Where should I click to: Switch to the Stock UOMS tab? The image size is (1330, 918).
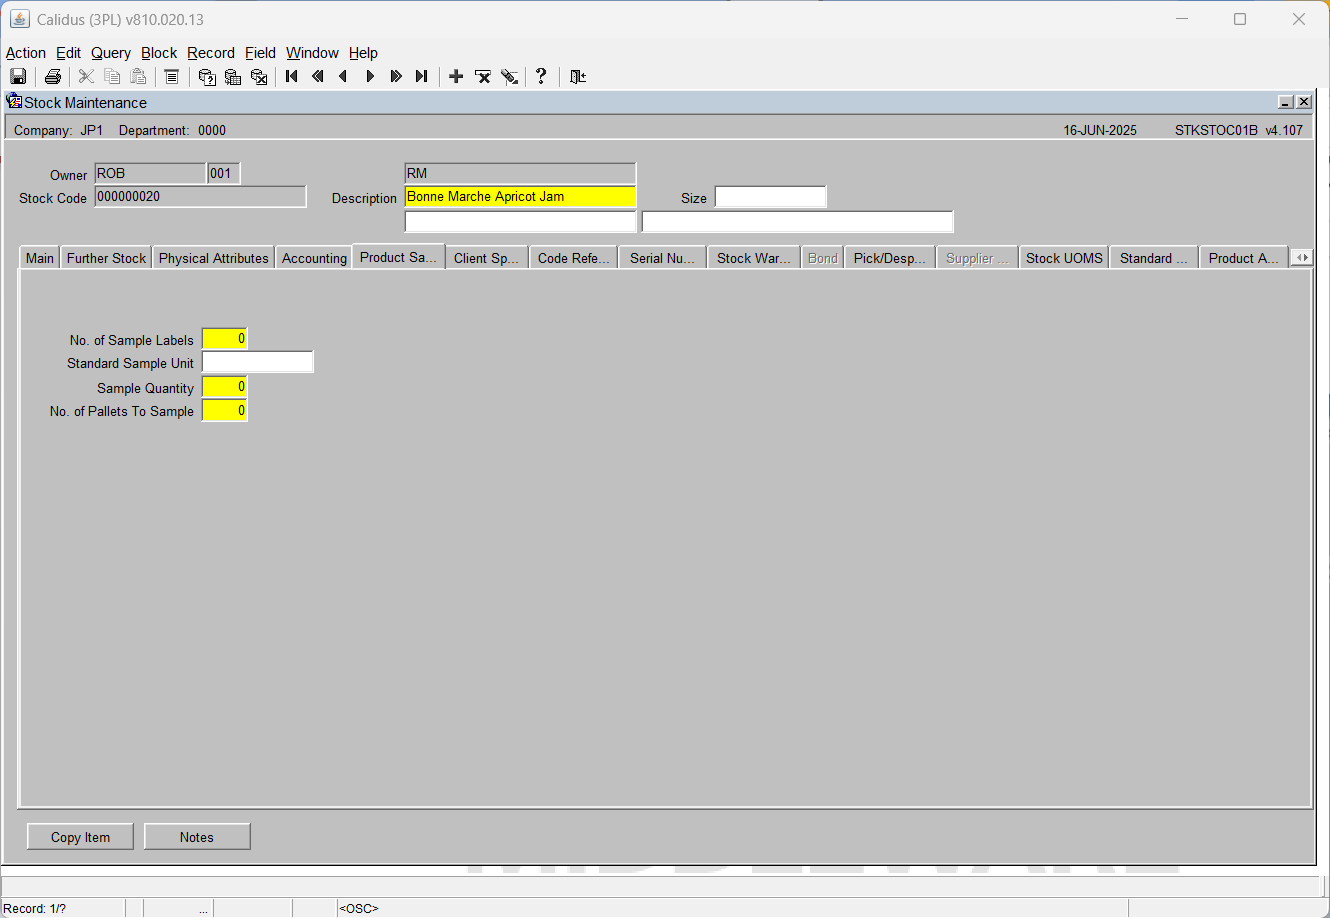[1064, 258]
